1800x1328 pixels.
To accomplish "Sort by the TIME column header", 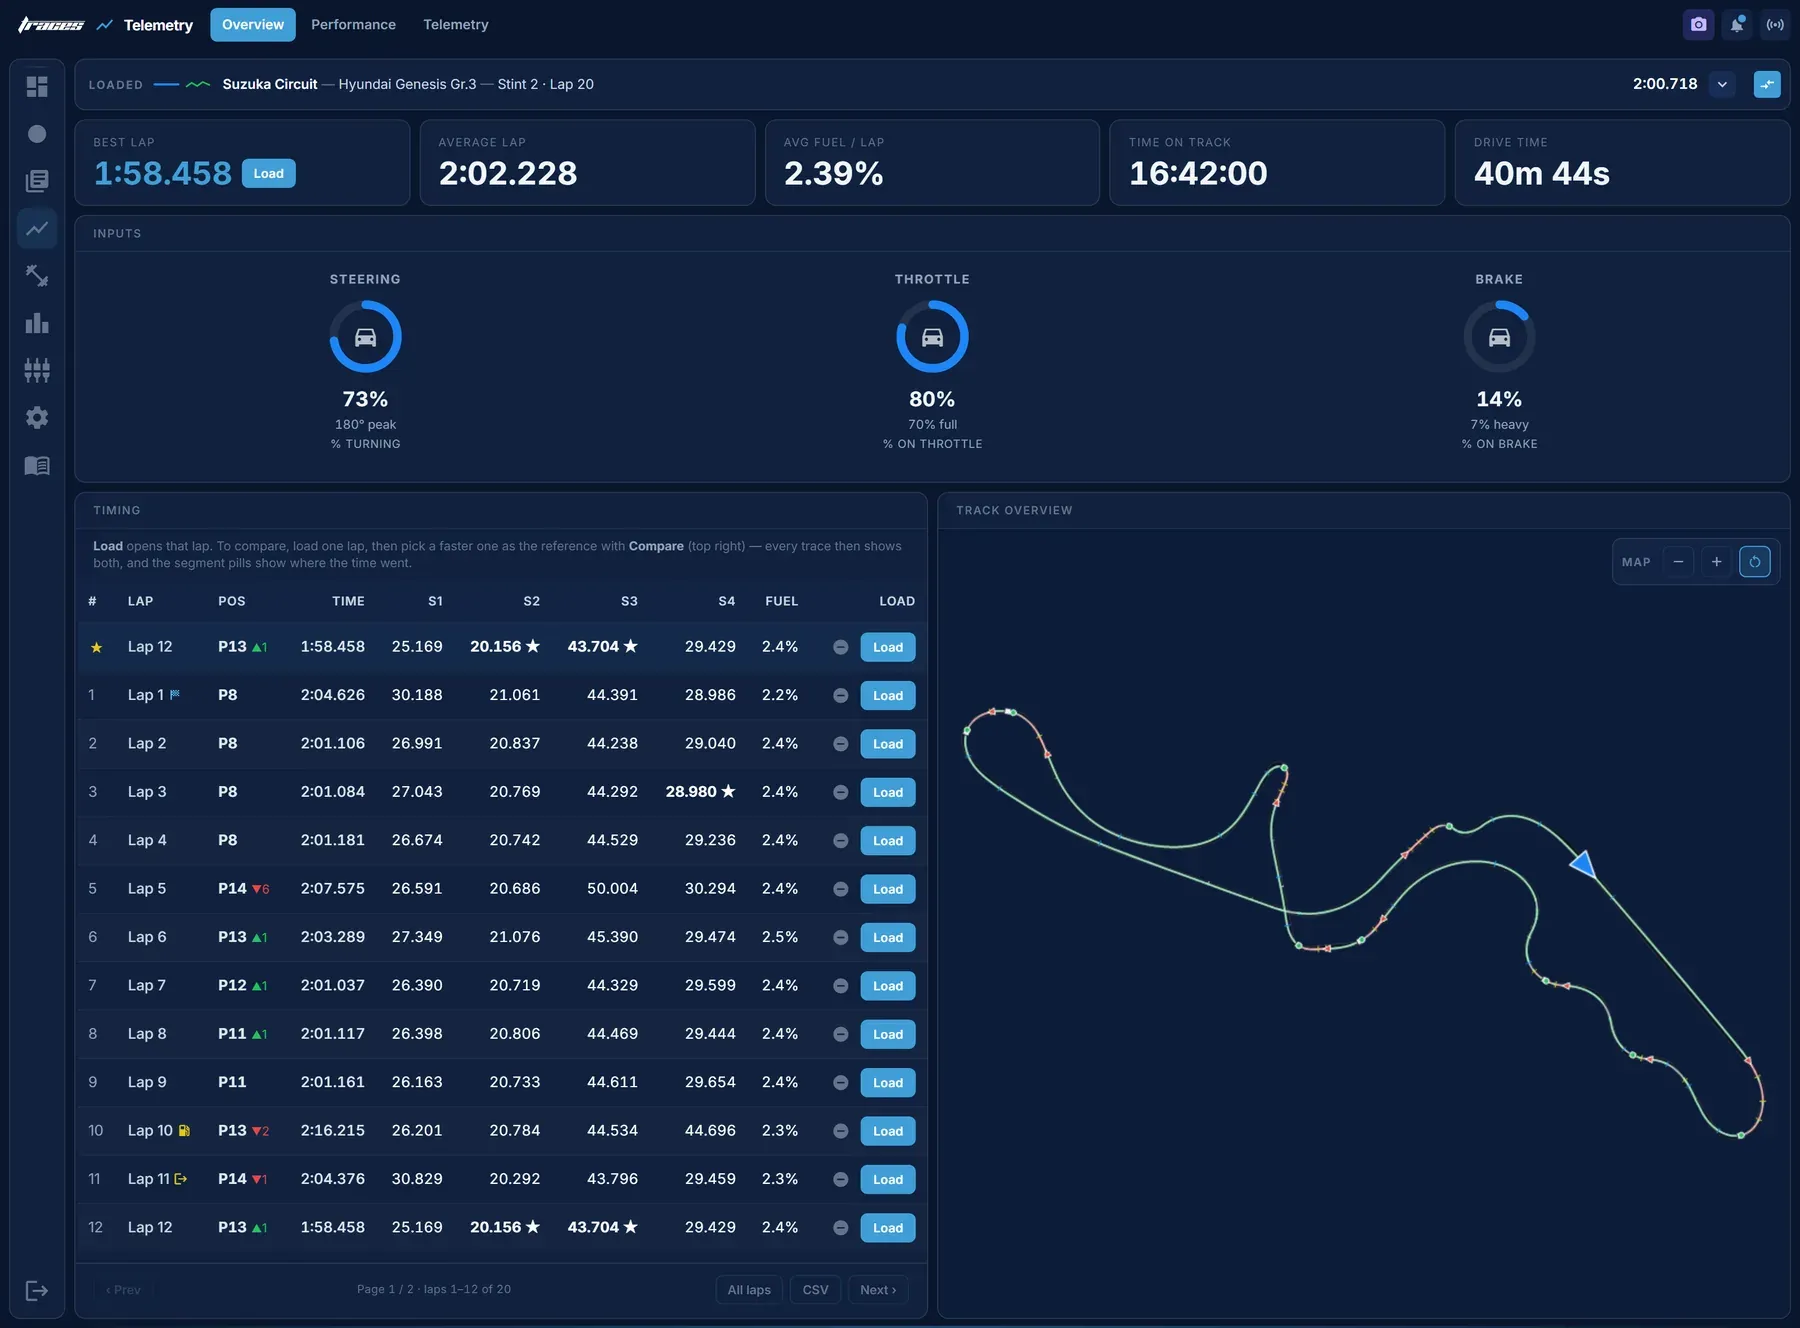I will point(348,601).
